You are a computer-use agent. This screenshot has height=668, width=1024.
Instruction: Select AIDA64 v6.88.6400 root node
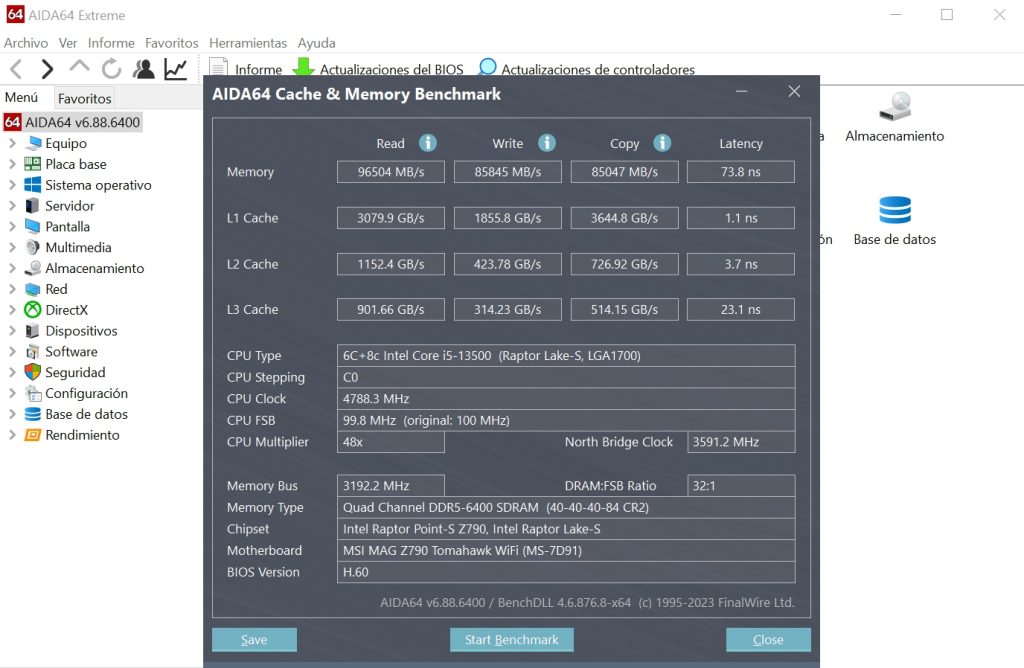(x=73, y=122)
